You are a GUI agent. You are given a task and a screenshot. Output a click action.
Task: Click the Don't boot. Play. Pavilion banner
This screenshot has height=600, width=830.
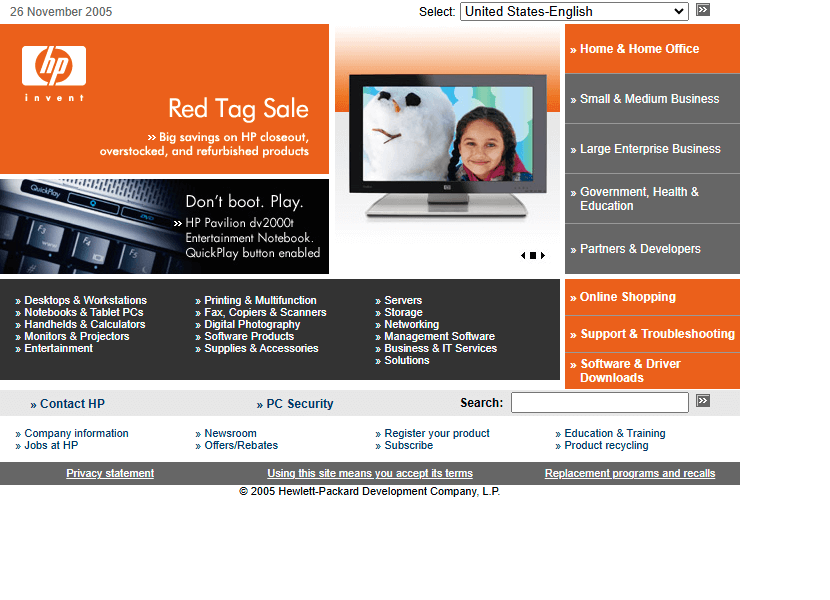tap(164, 226)
